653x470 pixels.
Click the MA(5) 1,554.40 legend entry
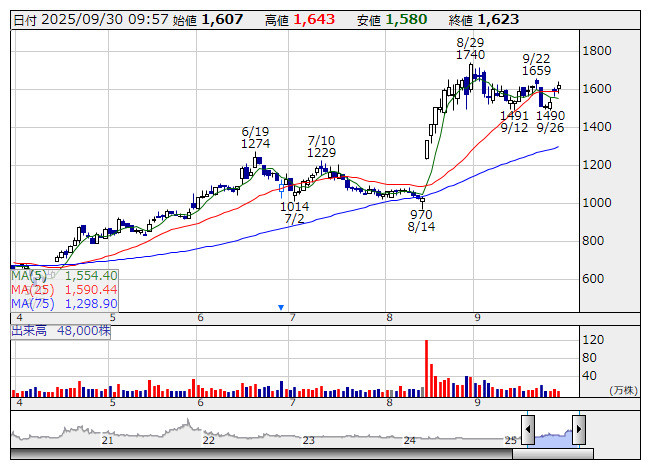[x=64, y=276]
